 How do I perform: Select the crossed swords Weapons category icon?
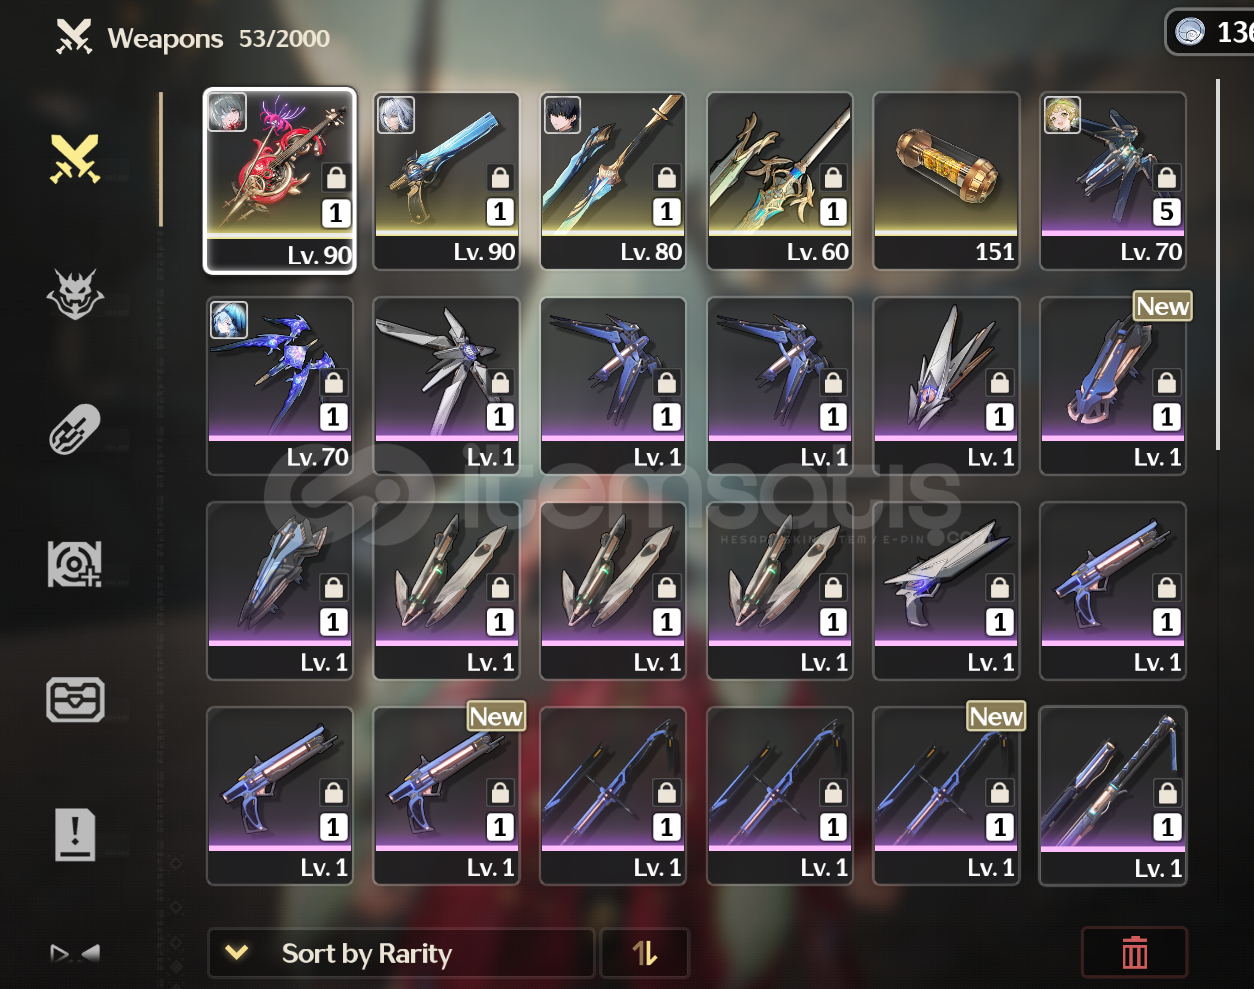point(75,159)
